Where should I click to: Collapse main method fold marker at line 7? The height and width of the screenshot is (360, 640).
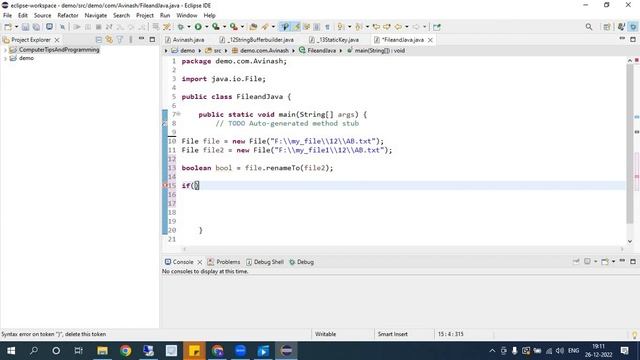point(178,114)
